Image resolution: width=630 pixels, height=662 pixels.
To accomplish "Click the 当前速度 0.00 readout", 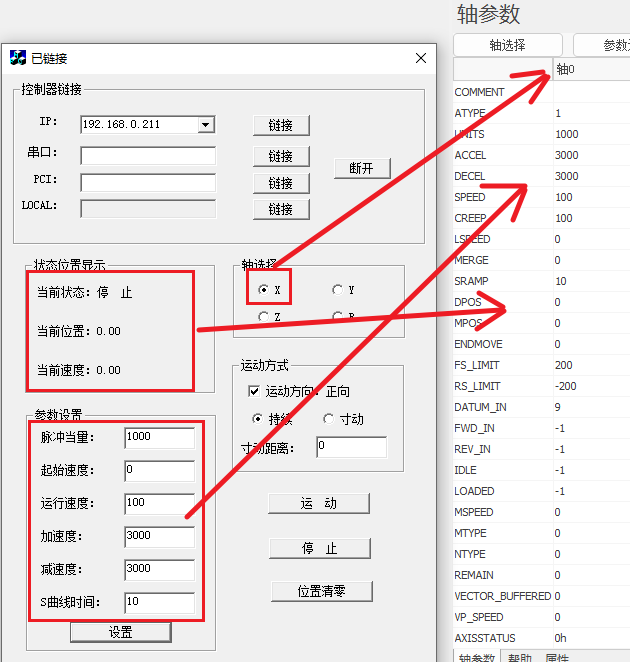I will point(79,370).
